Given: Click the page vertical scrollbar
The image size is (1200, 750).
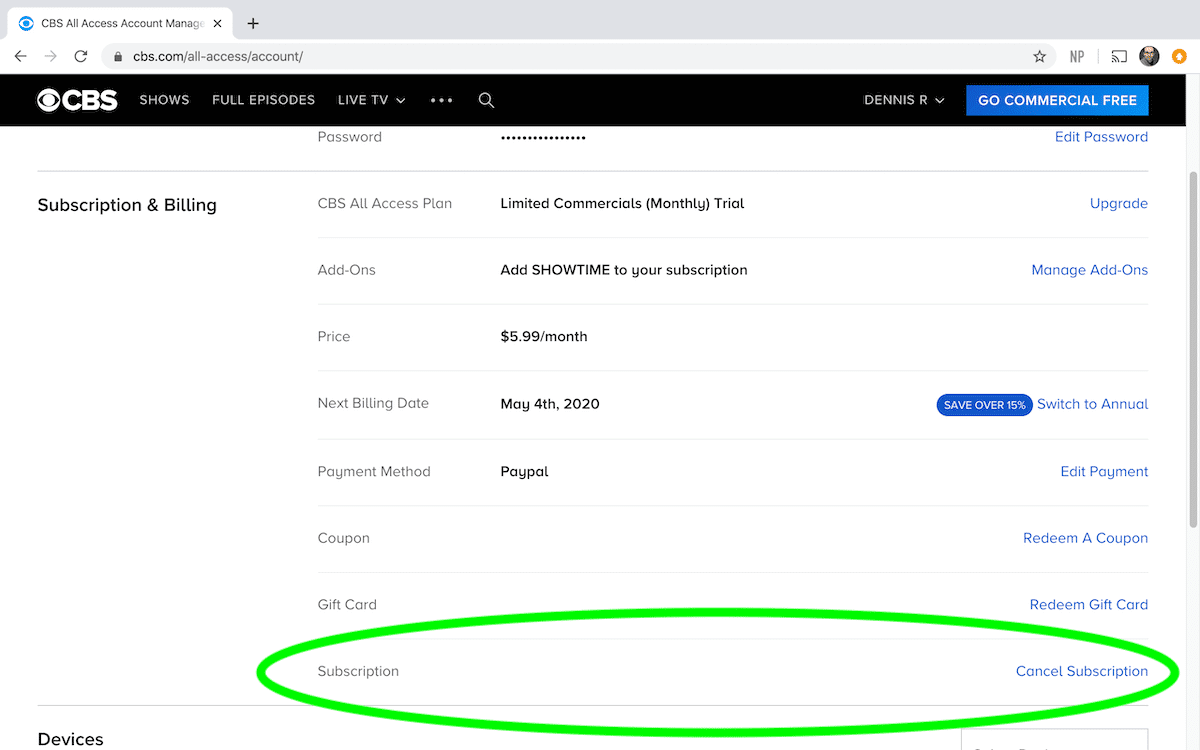Looking at the screenshot, I should pyautogui.click(x=1191, y=350).
